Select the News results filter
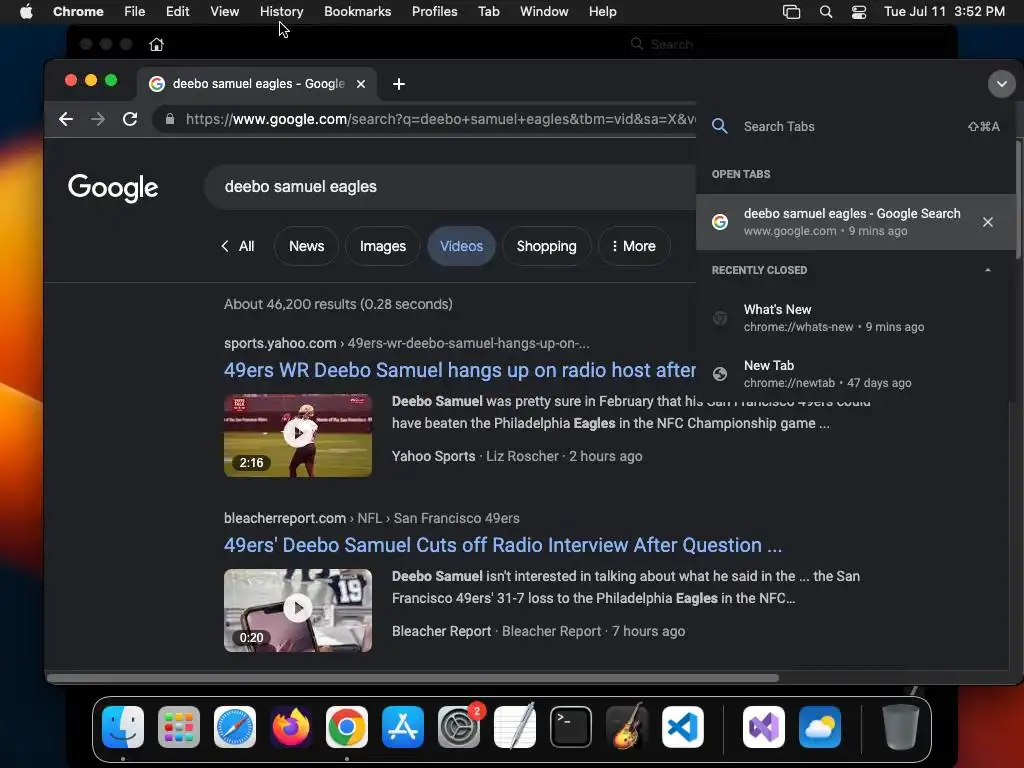 pyautogui.click(x=306, y=246)
